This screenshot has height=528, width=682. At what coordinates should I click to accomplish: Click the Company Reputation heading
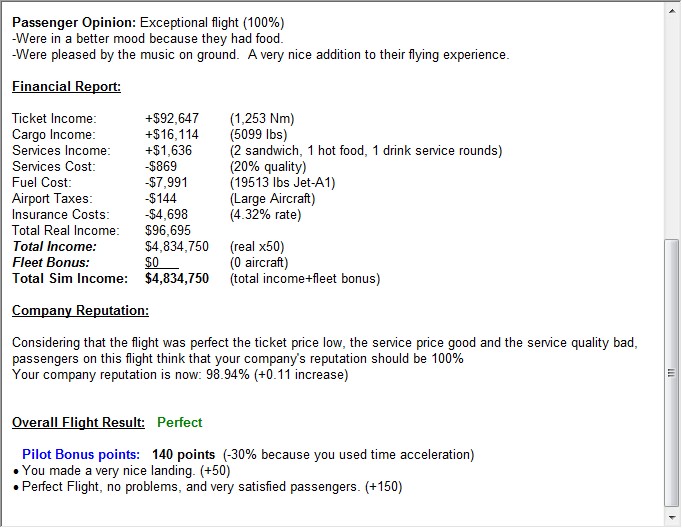pos(80,311)
